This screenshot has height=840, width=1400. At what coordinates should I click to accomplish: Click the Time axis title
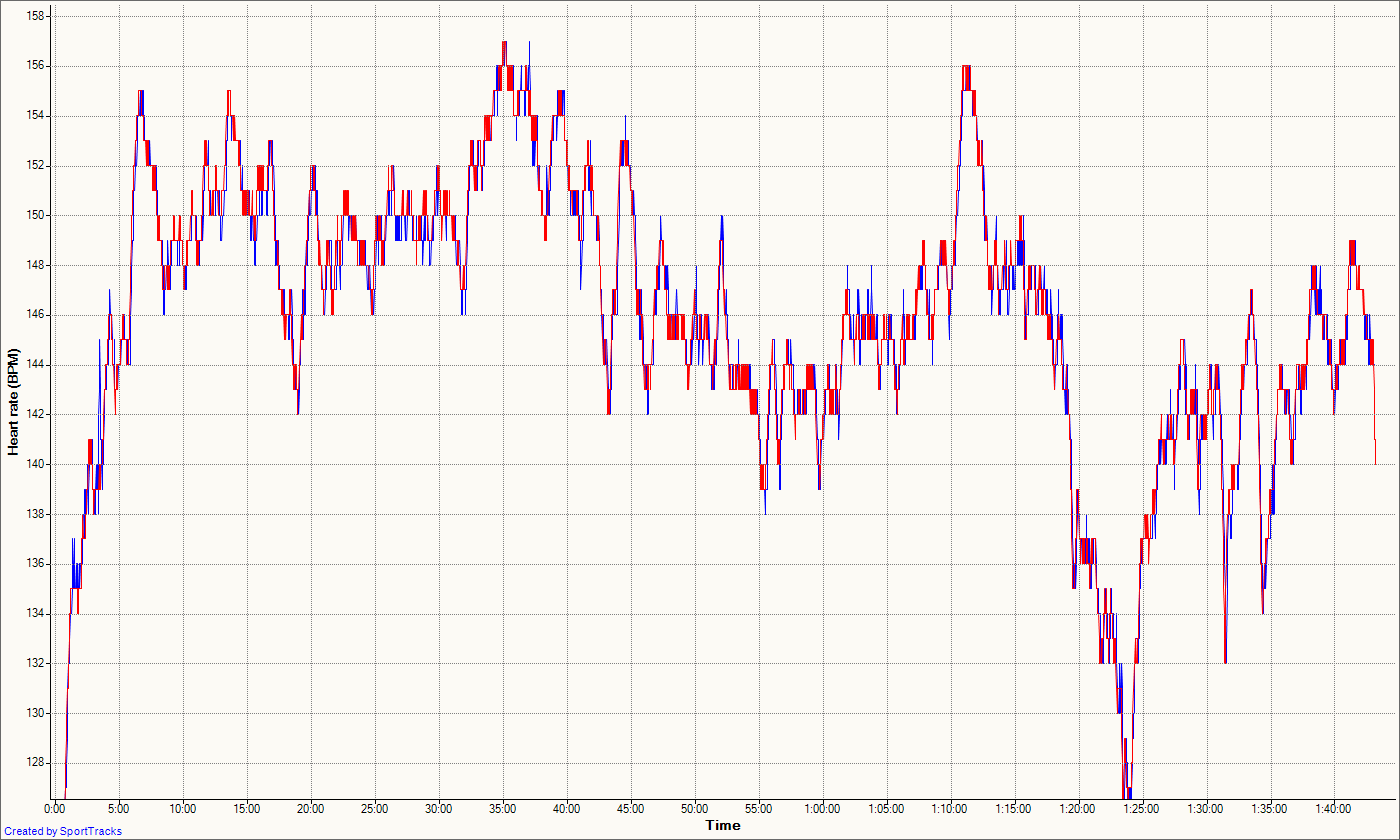(722, 825)
